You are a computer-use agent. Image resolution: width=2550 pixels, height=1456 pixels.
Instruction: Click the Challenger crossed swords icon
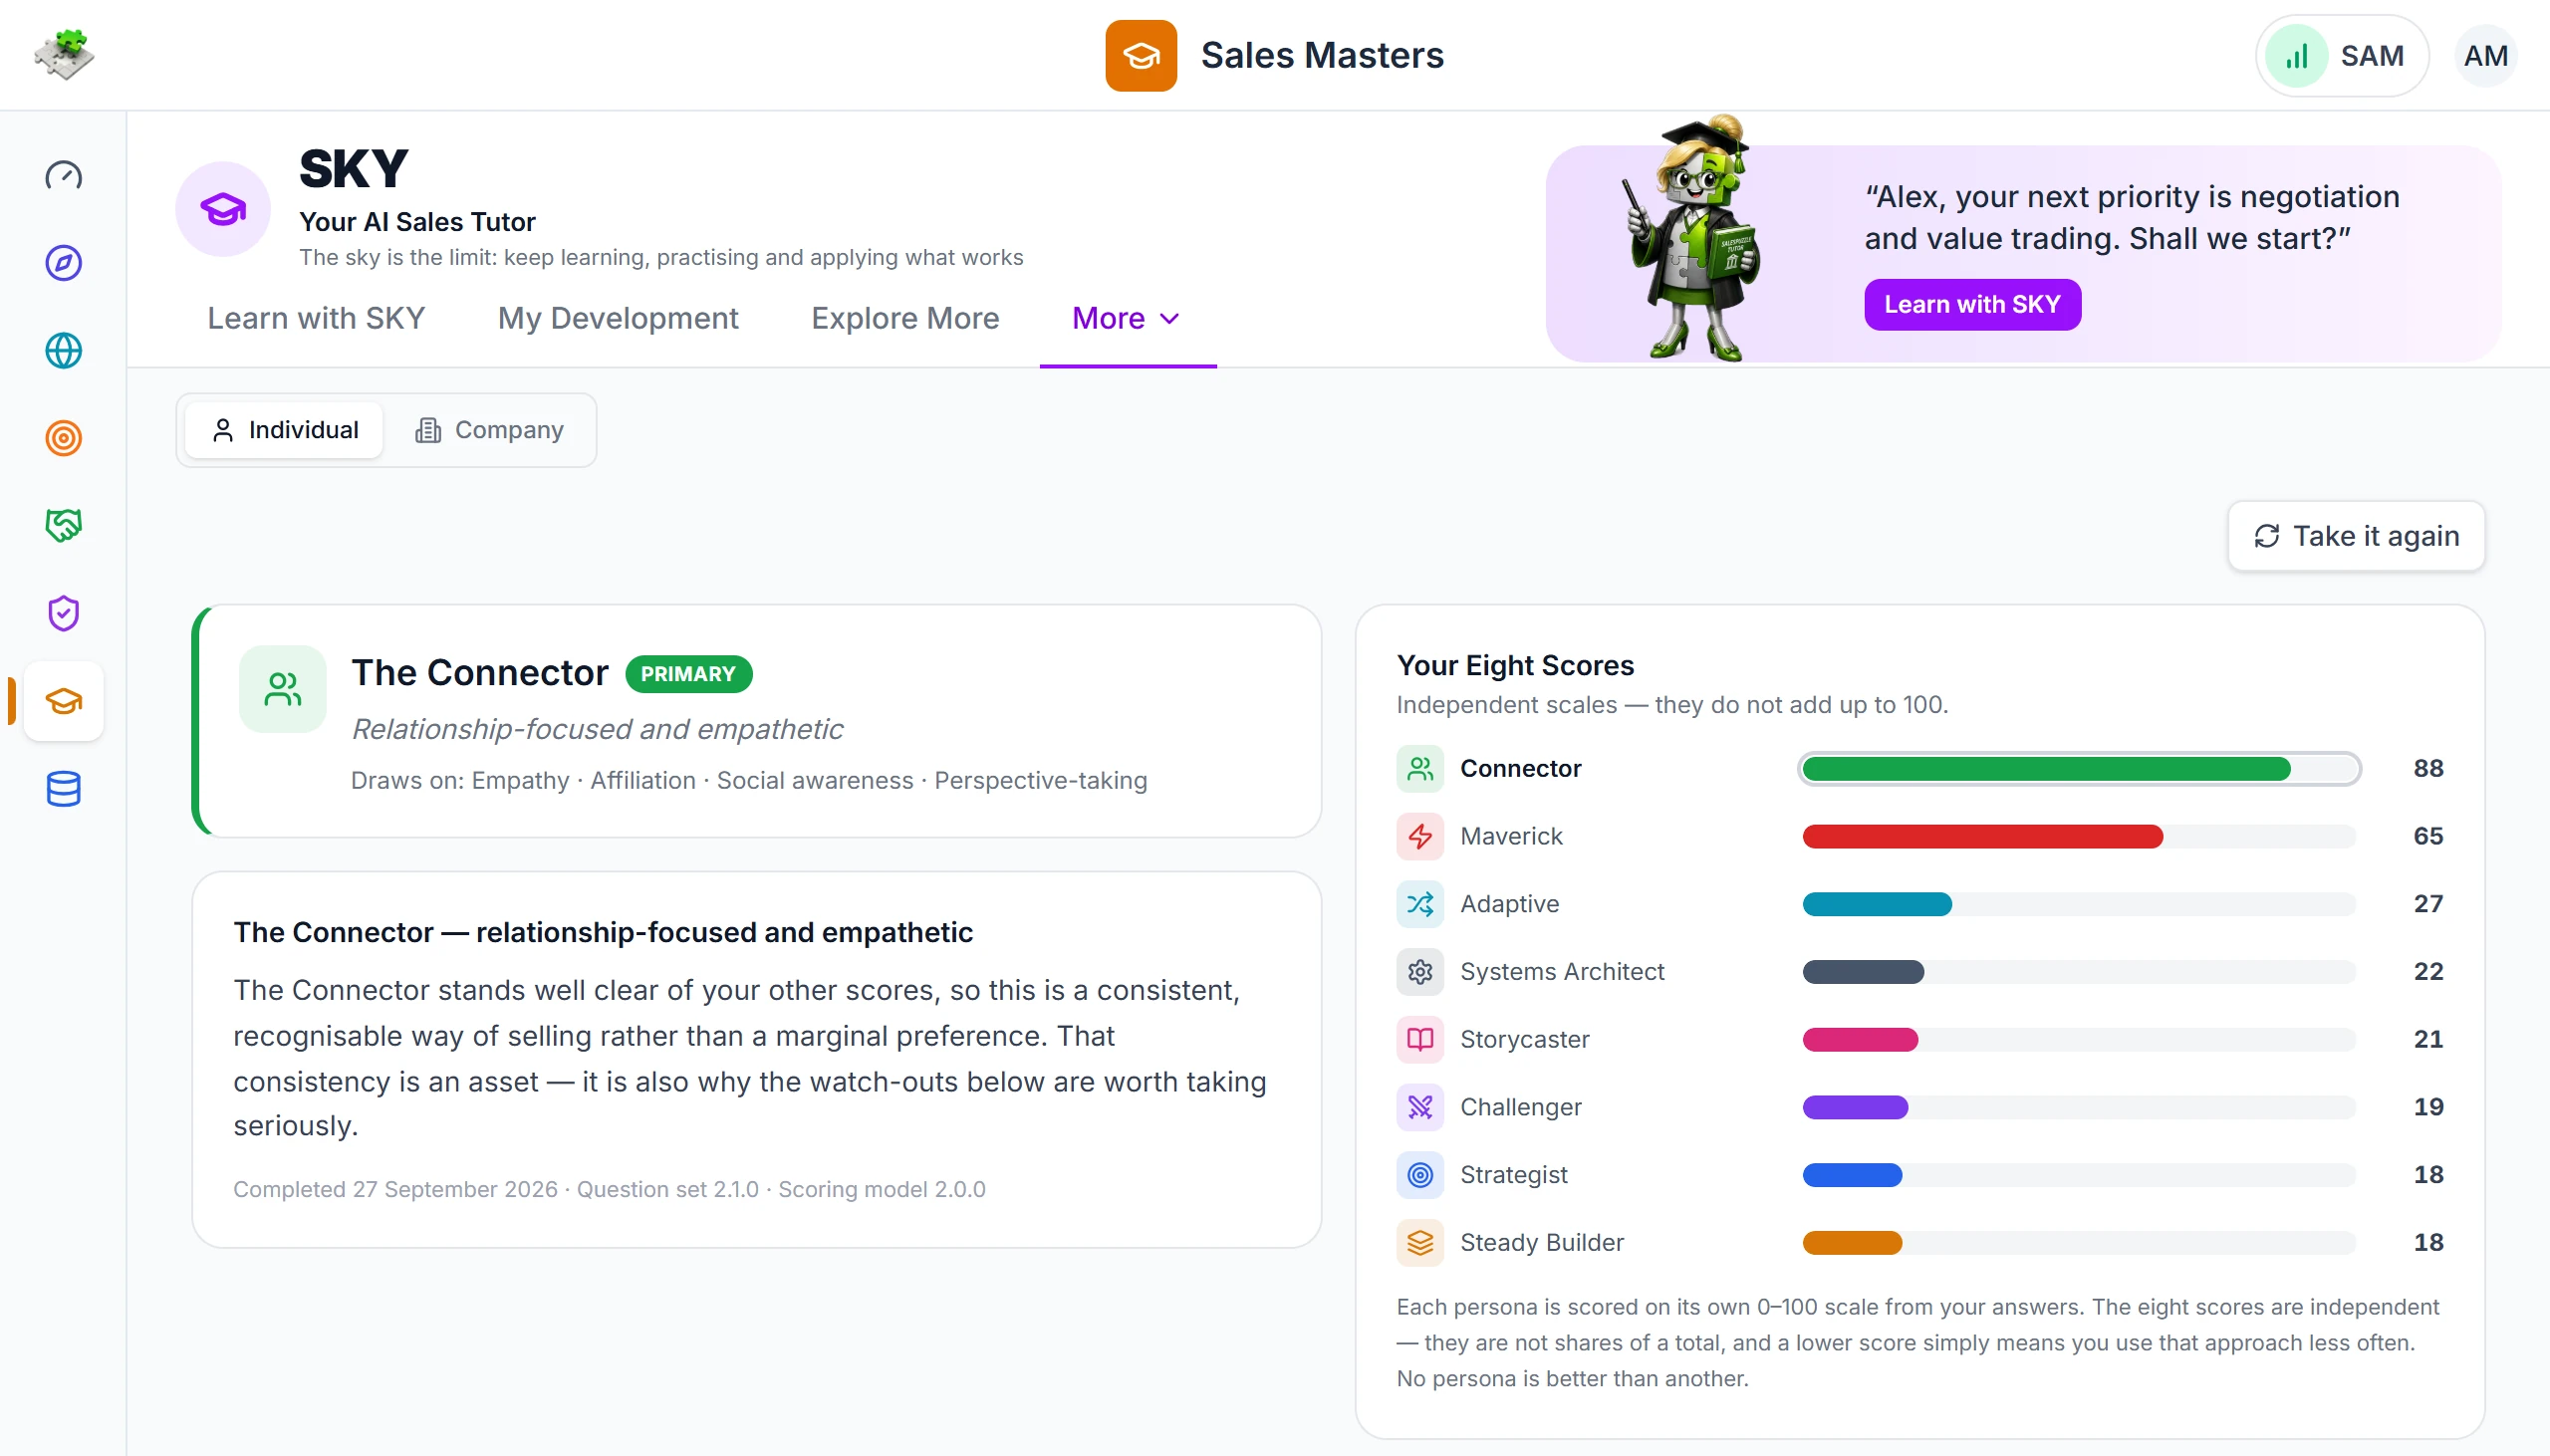[1420, 1107]
